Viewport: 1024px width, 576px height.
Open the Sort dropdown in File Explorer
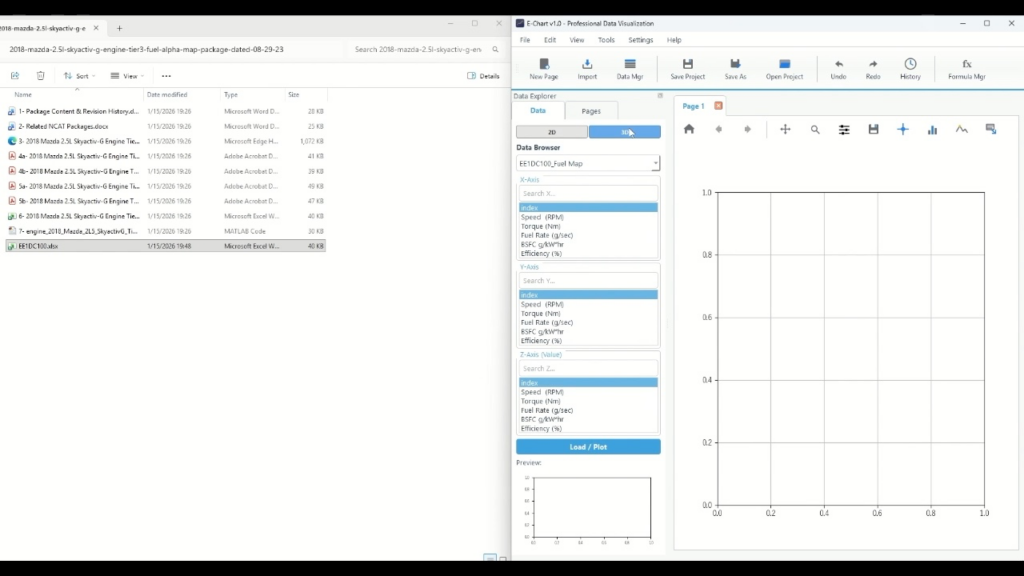tap(80, 76)
